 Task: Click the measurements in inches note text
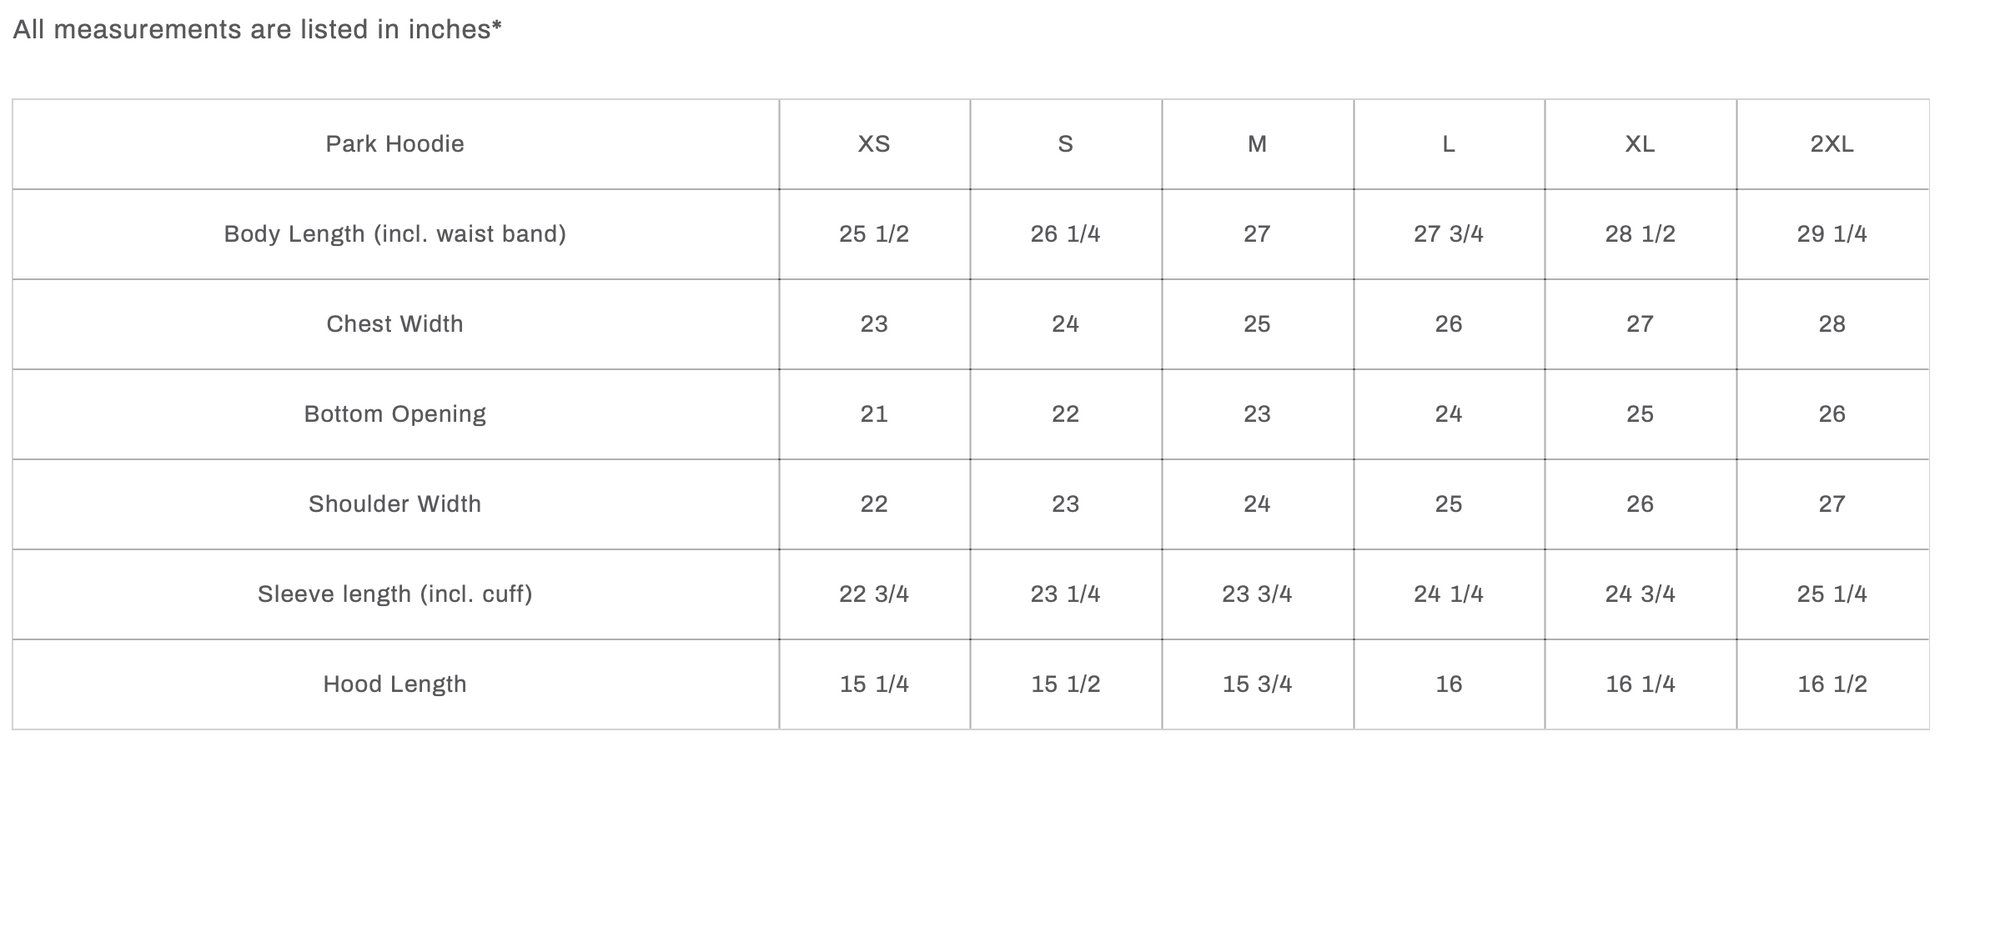pos(257,30)
